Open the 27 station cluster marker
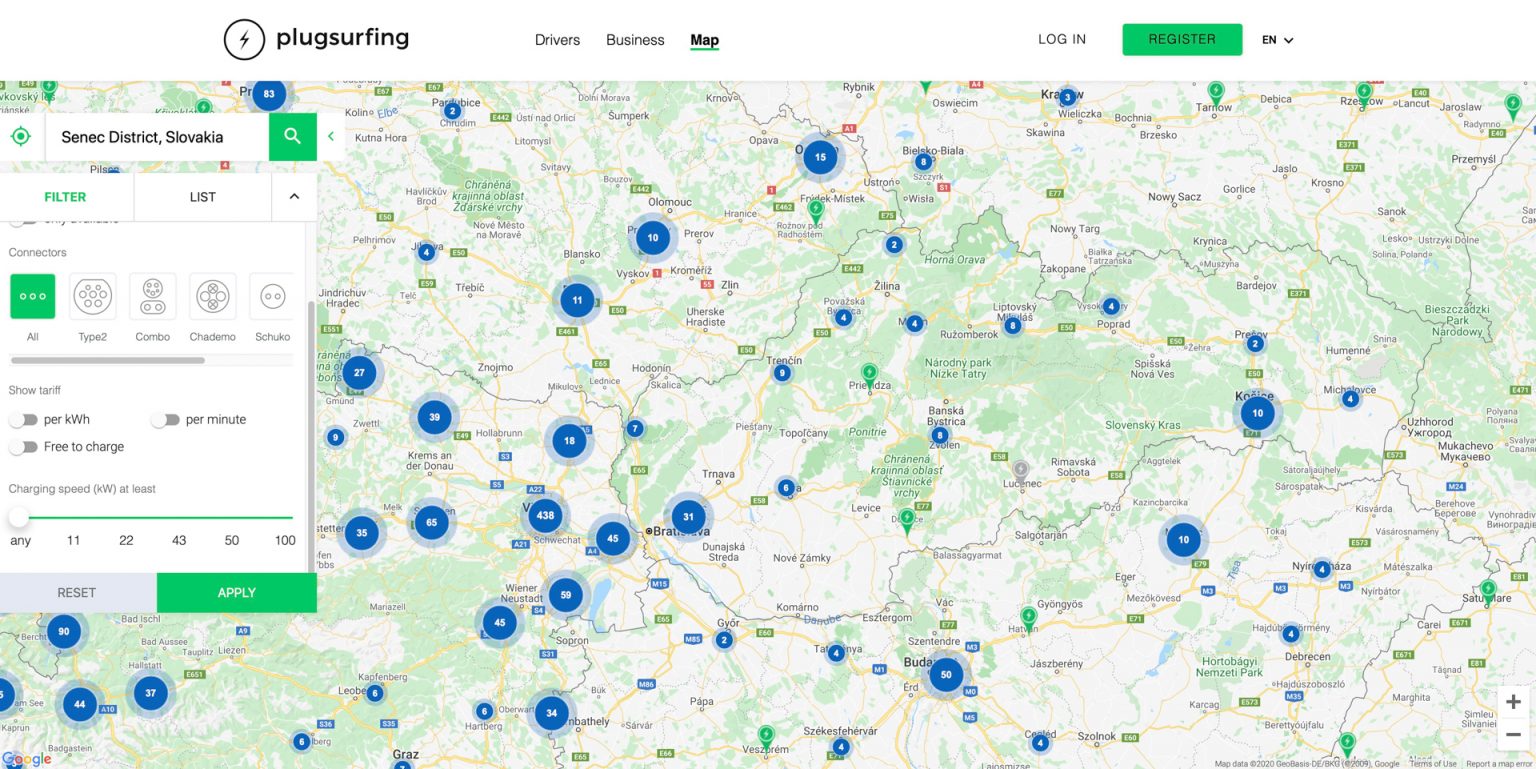Screen dimensions: 1536x769 pyautogui.click(x=359, y=373)
